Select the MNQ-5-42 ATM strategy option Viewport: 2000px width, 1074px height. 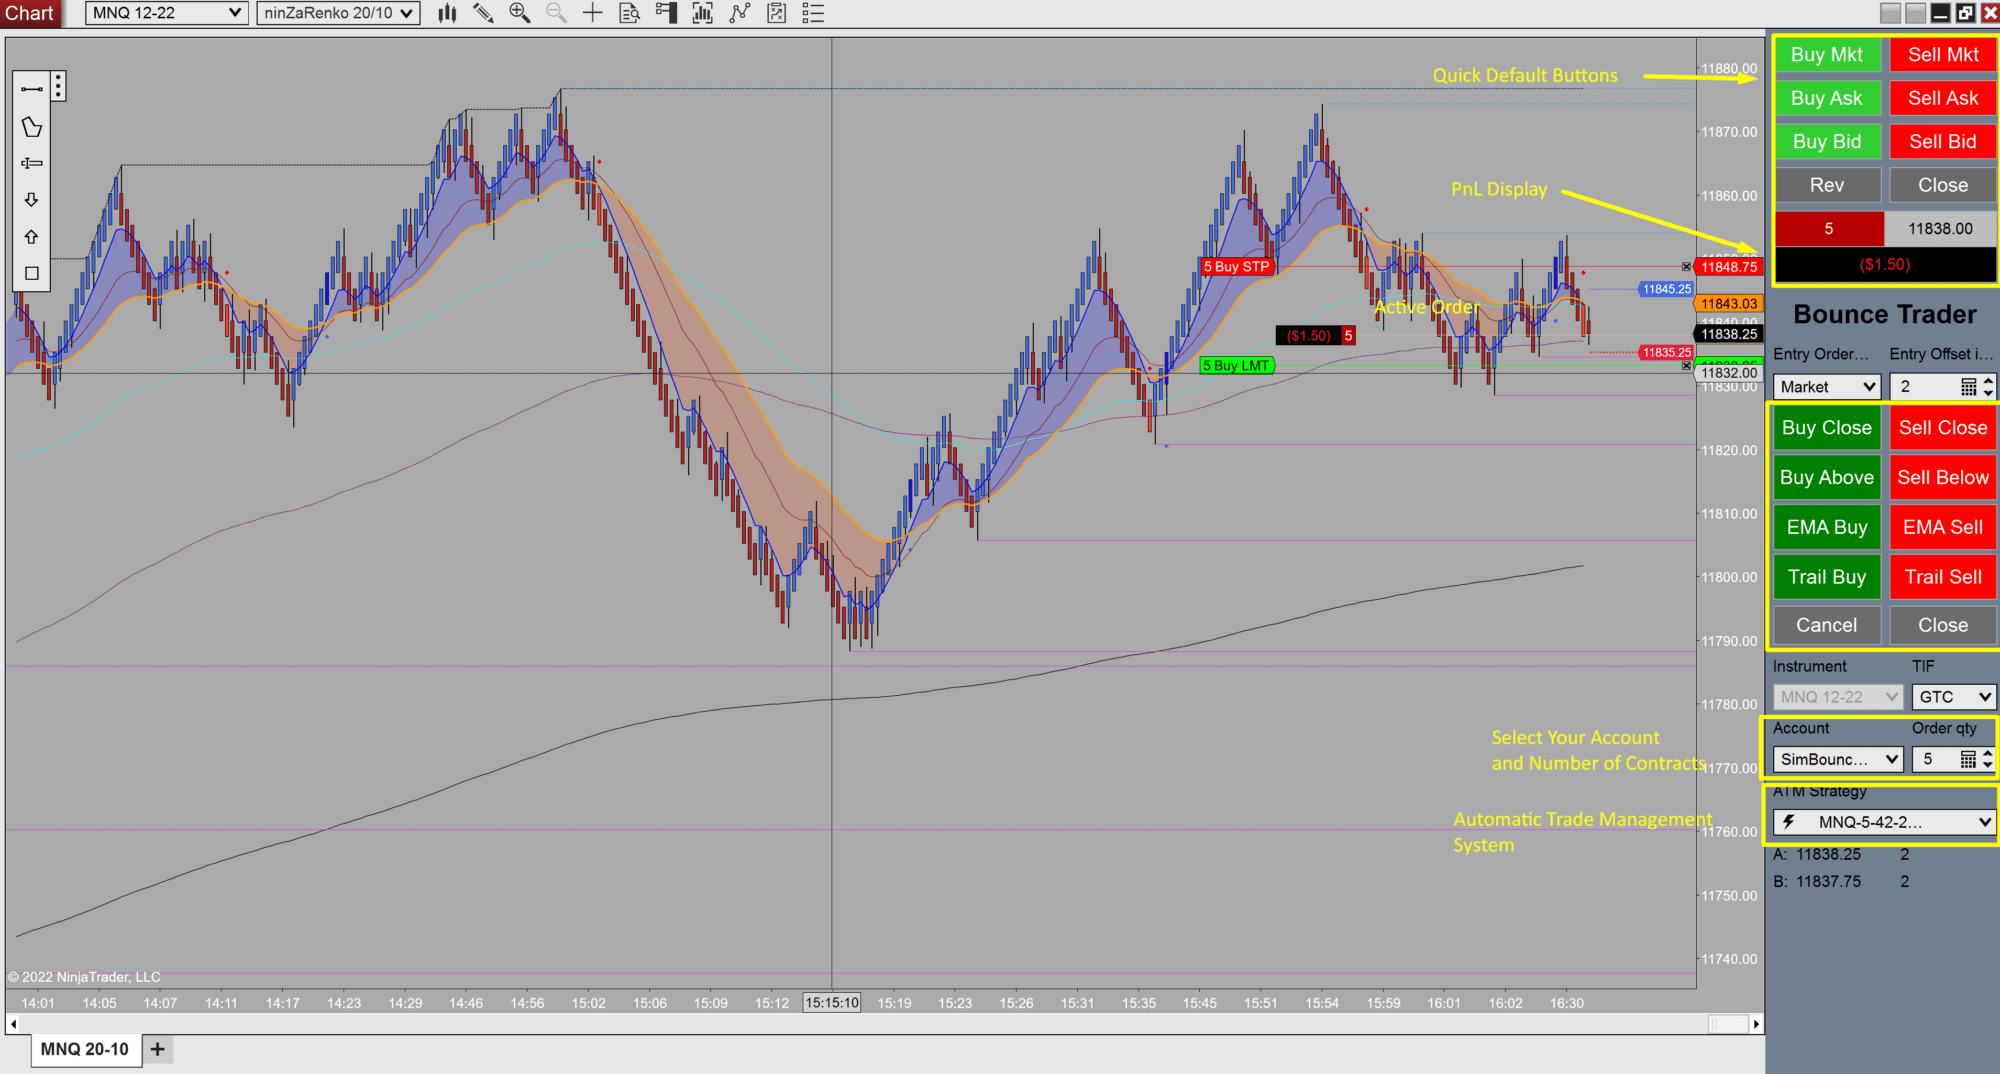click(x=1881, y=822)
